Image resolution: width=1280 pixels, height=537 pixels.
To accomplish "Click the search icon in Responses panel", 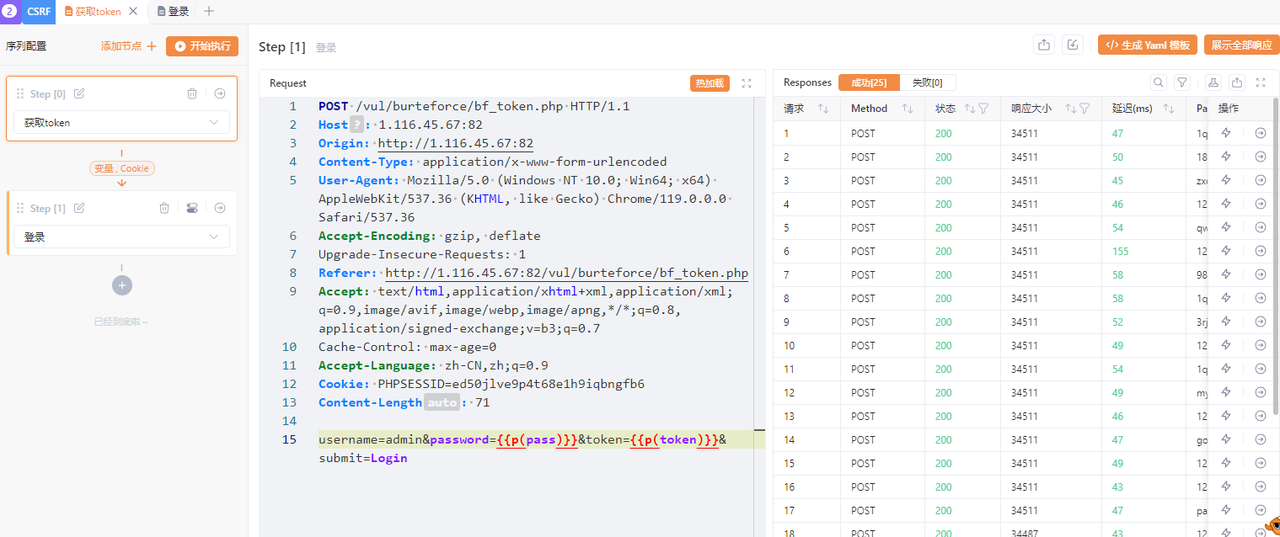I will pos(1158,83).
